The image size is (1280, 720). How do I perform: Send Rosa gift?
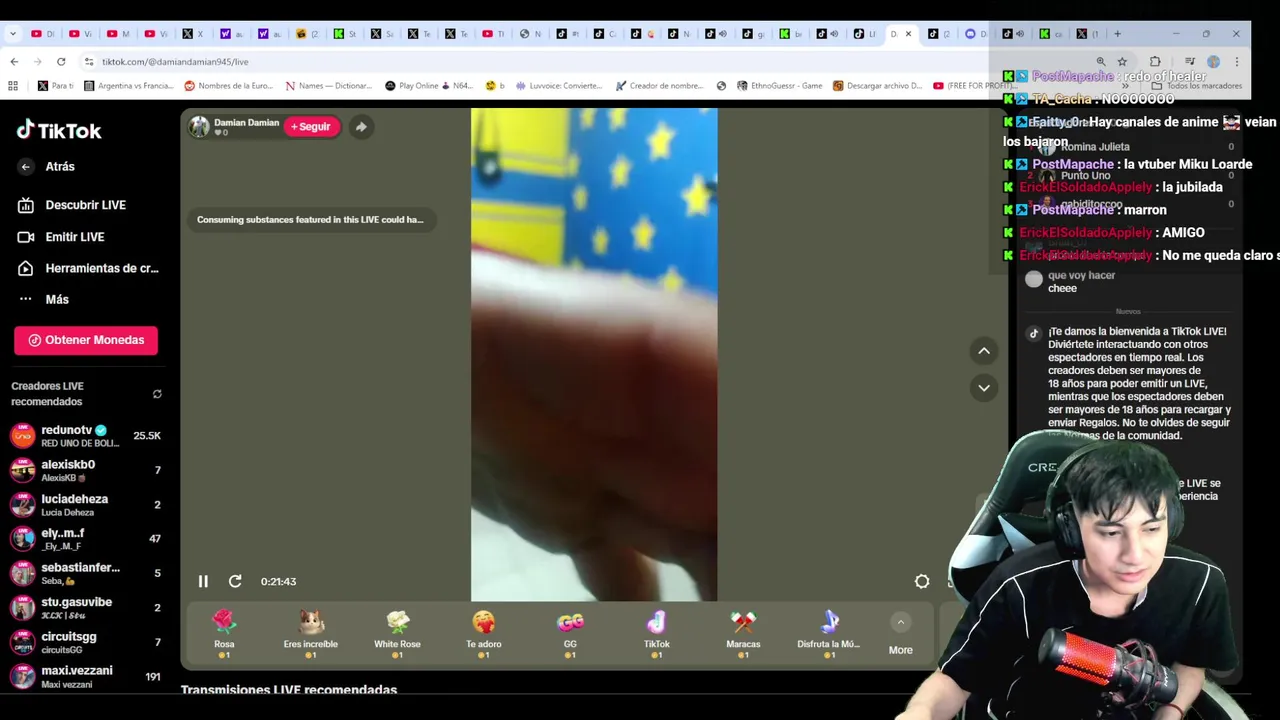coord(224,633)
